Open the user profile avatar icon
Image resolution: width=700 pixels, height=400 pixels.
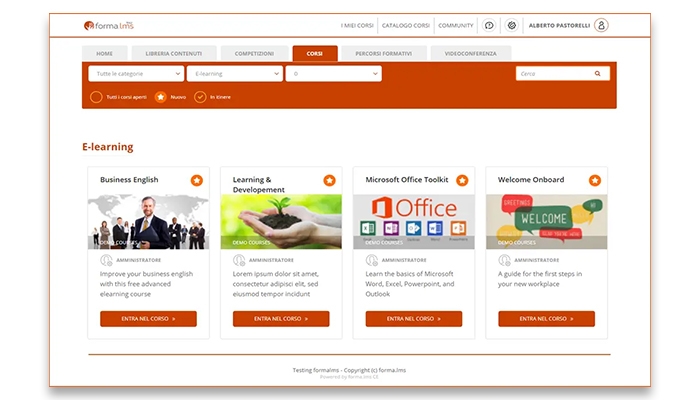click(601, 25)
